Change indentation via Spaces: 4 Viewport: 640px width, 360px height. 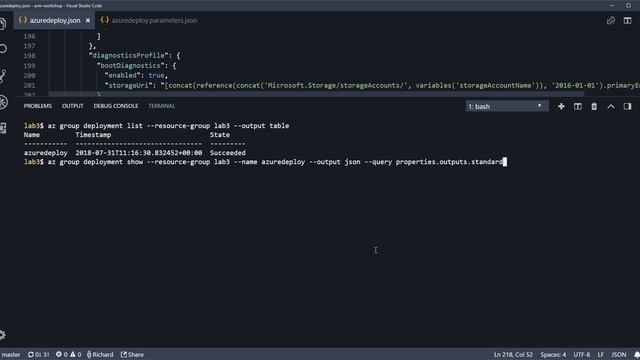[x=553, y=355]
